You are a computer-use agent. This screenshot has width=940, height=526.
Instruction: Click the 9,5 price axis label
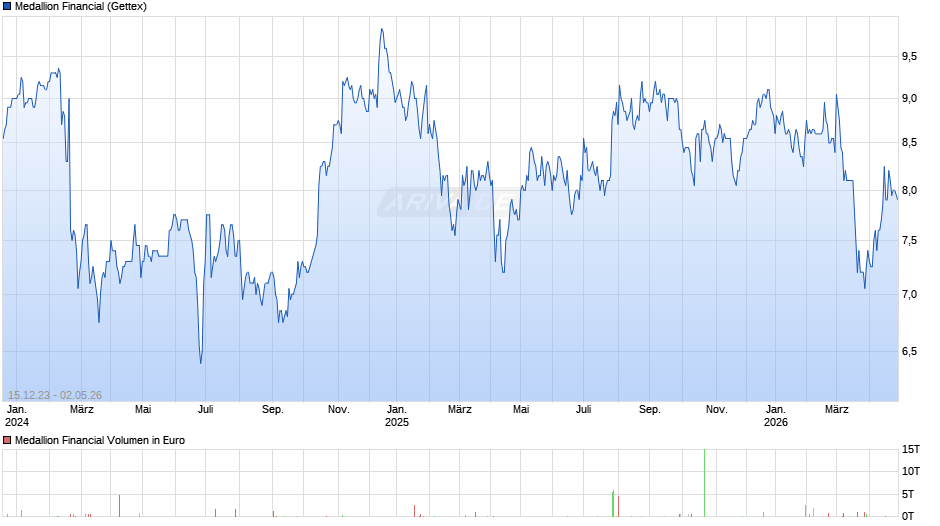(909, 56)
